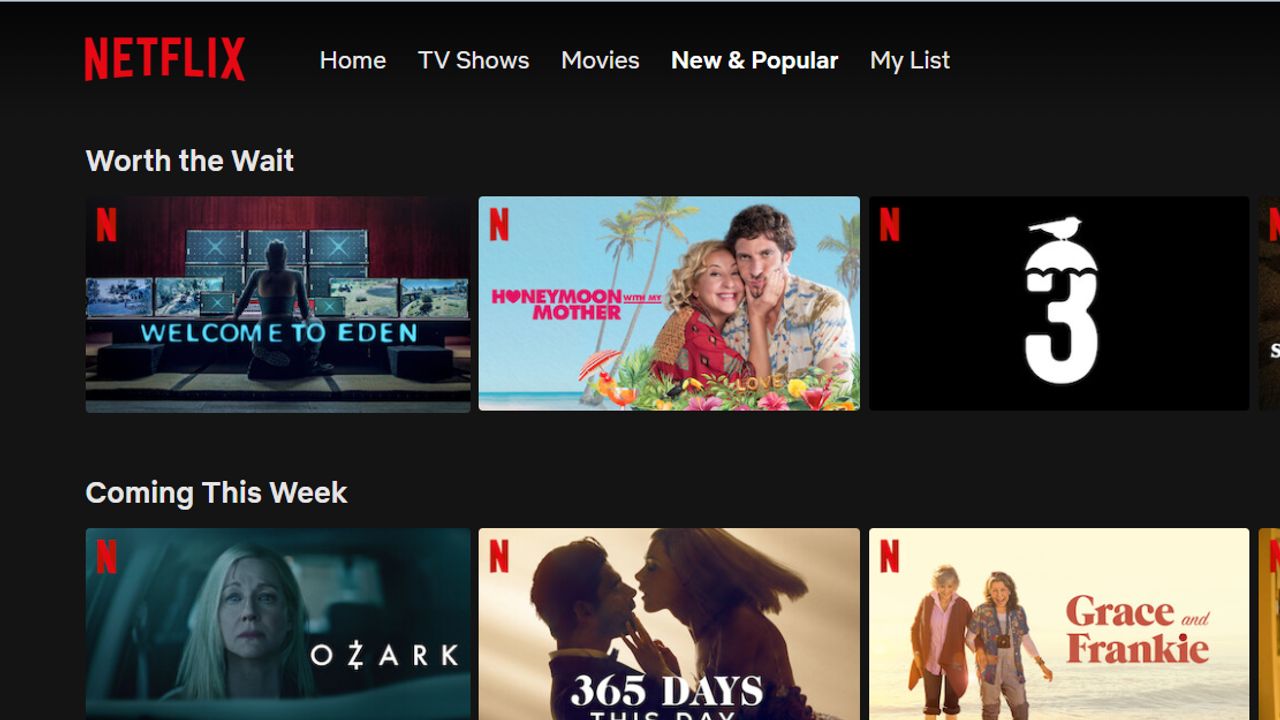The image size is (1280, 720).
Task: Click the N badge on 365 Days This Day
Action: 499,557
